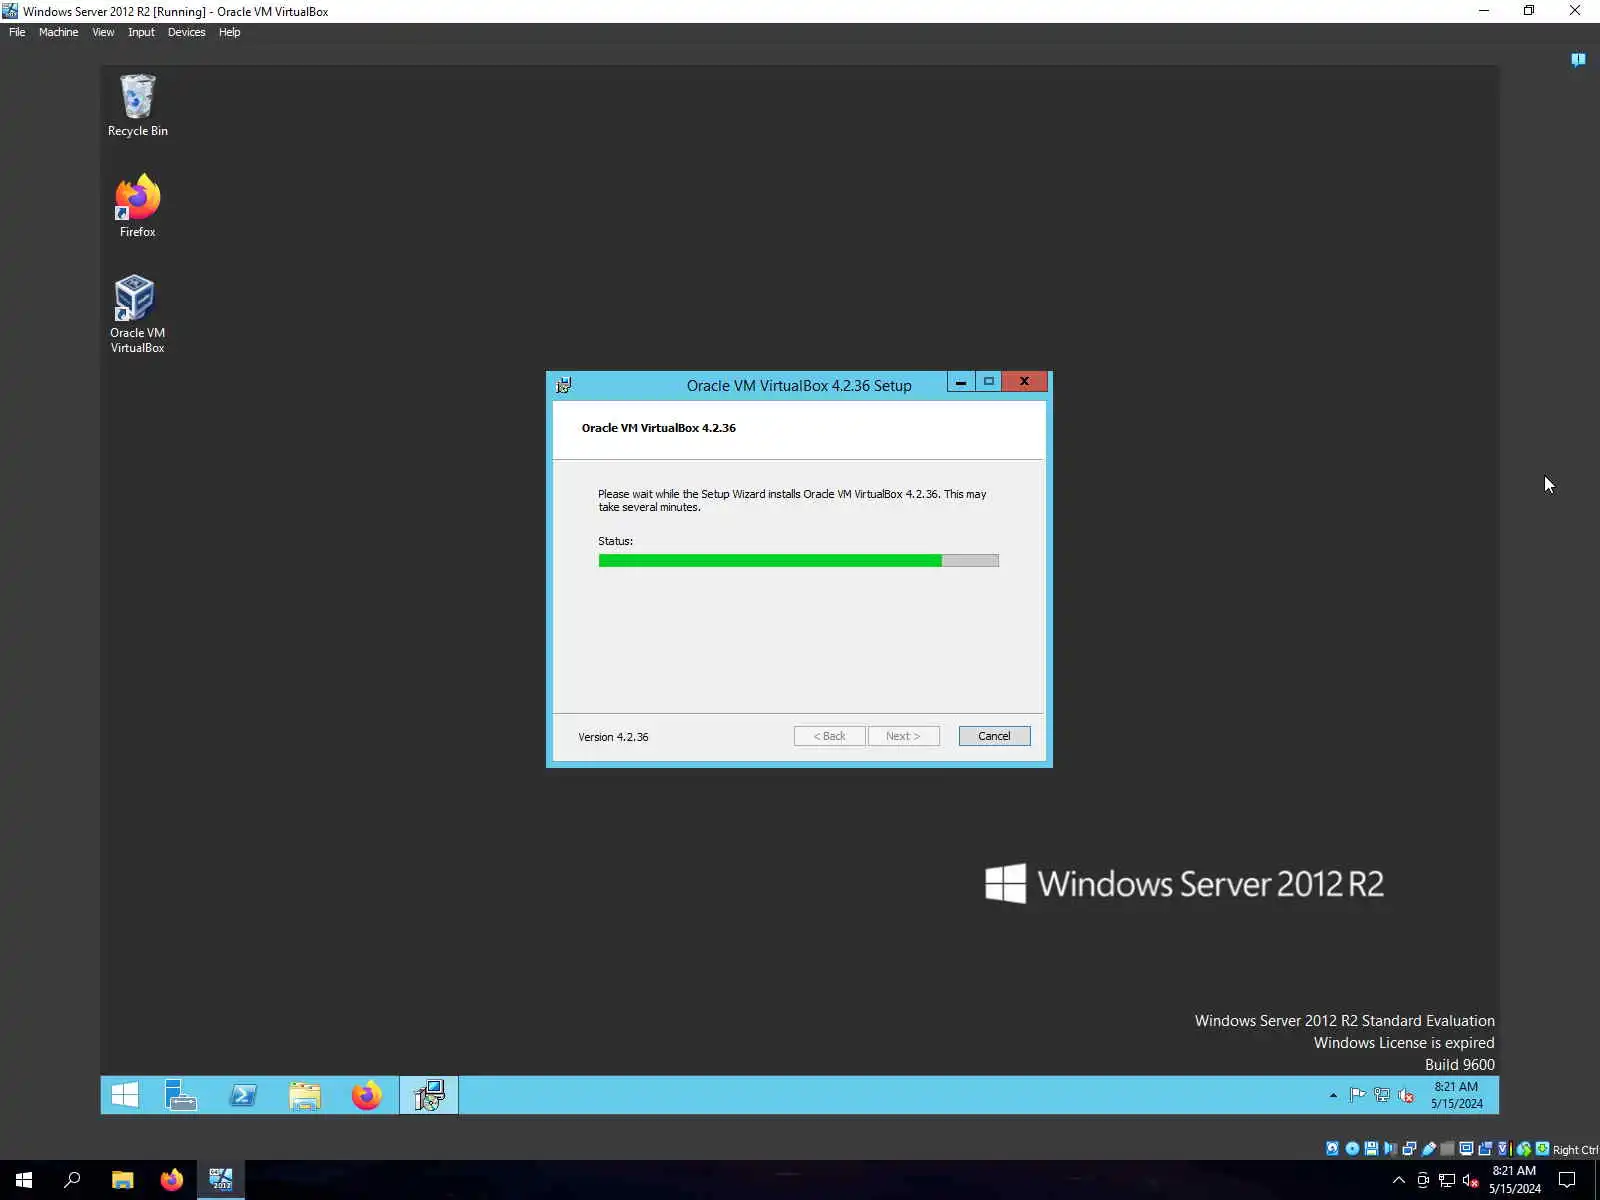The height and width of the screenshot is (1200, 1600).
Task: Click the optical disk indicator in VirtualBox status bar
Action: (x=1352, y=1148)
